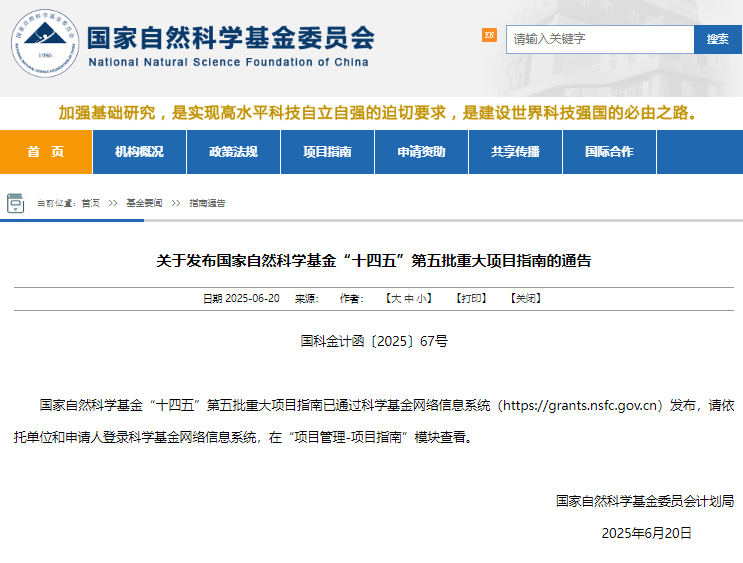Click the 打印 print link
Viewport: 743px width, 563px height.
tap(471, 299)
